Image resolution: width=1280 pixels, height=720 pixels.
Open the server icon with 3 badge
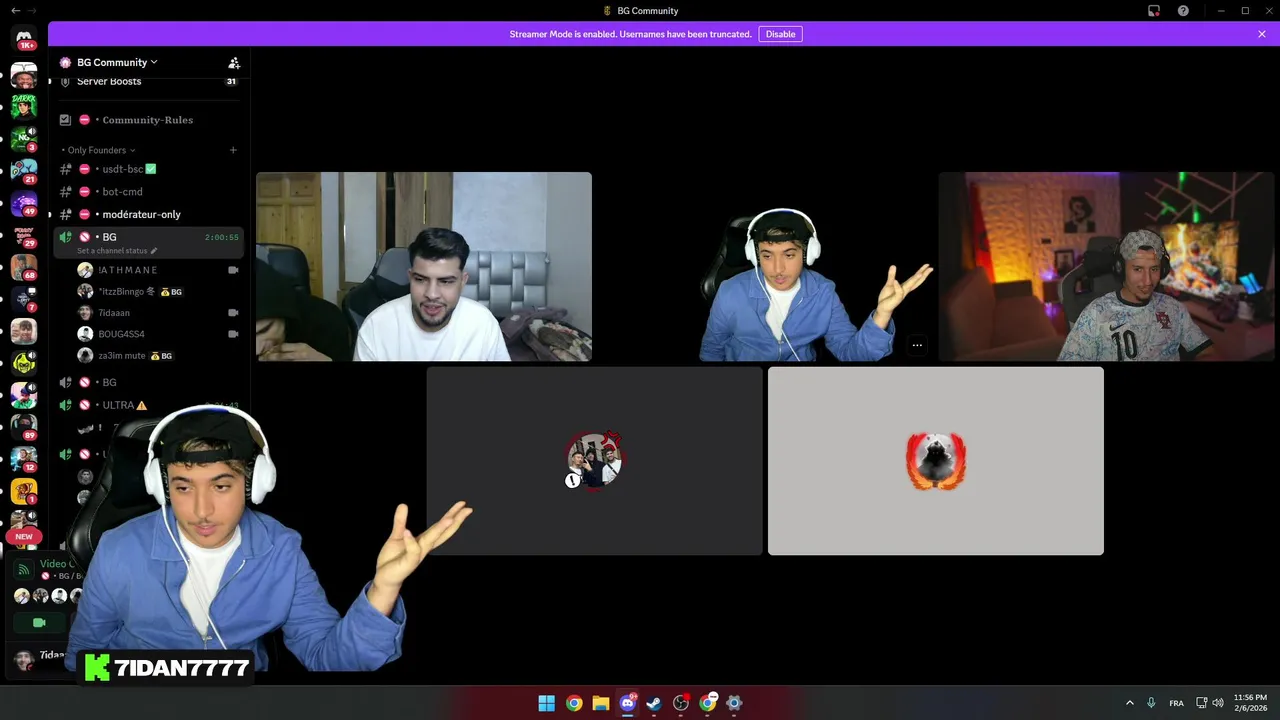coord(24,139)
